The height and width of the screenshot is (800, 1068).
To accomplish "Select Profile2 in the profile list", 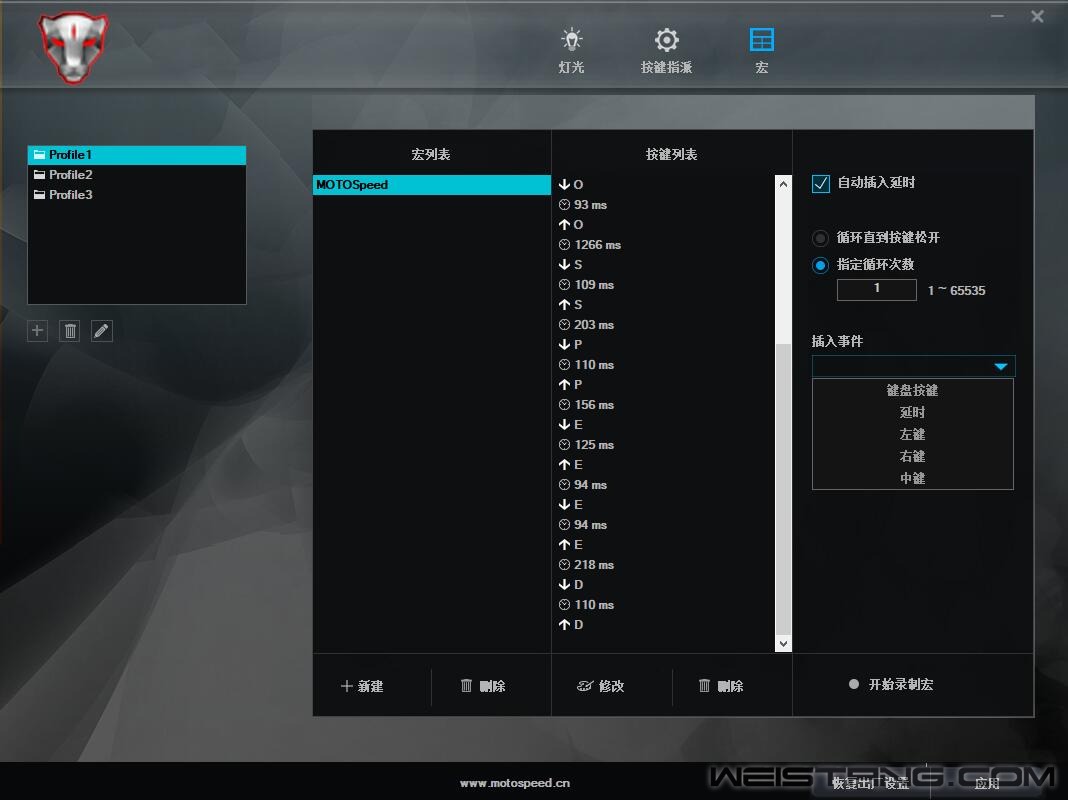I will pos(136,174).
